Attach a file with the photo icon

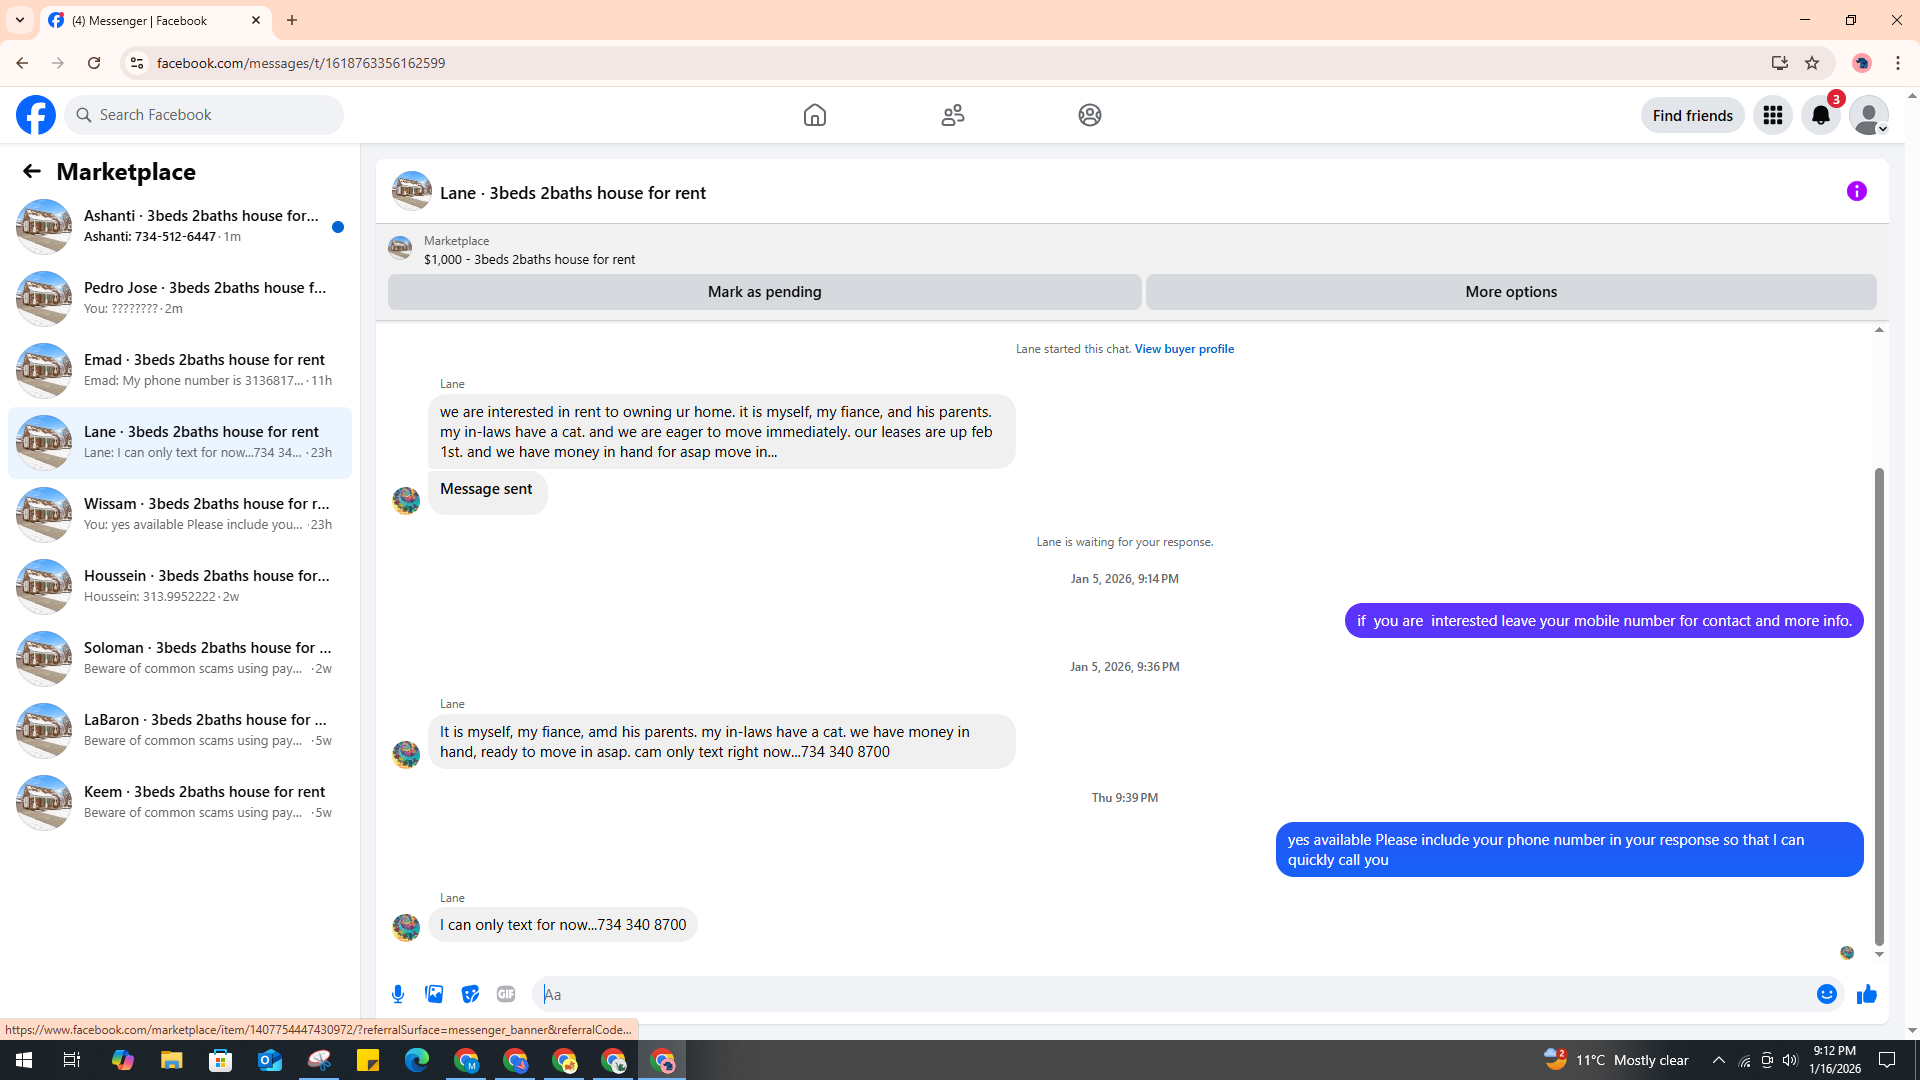coord(434,994)
